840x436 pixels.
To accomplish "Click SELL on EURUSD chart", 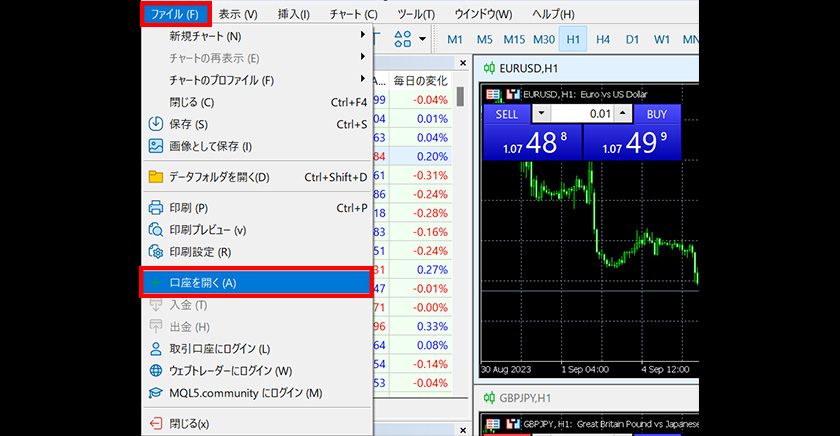I will click(x=507, y=114).
